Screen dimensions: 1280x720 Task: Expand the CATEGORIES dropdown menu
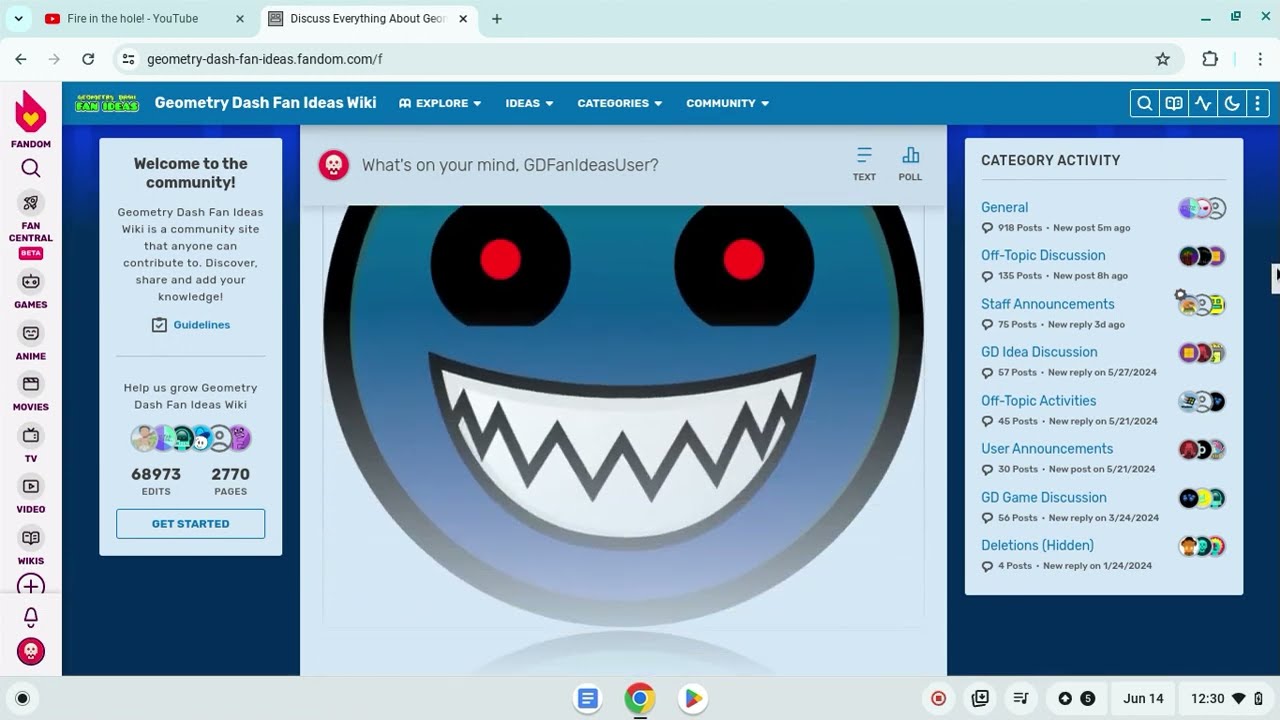620,103
